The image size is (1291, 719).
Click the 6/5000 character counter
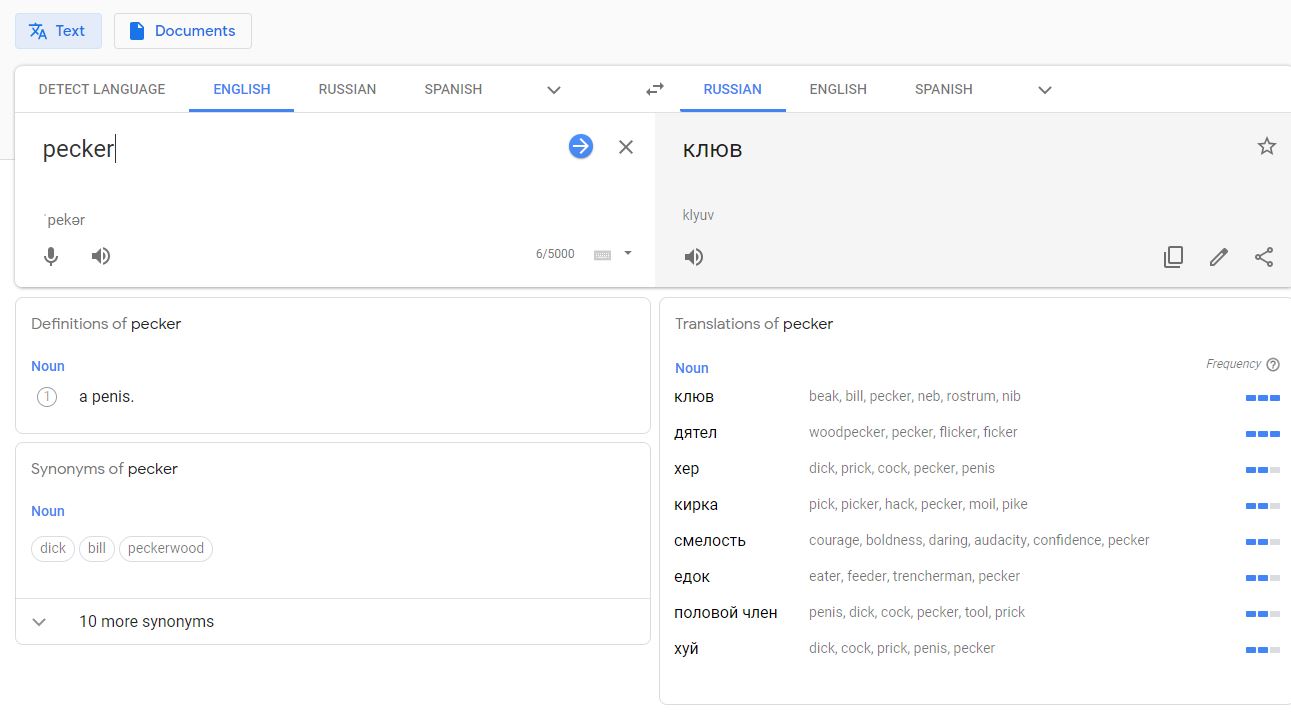pyautogui.click(x=555, y=254)
